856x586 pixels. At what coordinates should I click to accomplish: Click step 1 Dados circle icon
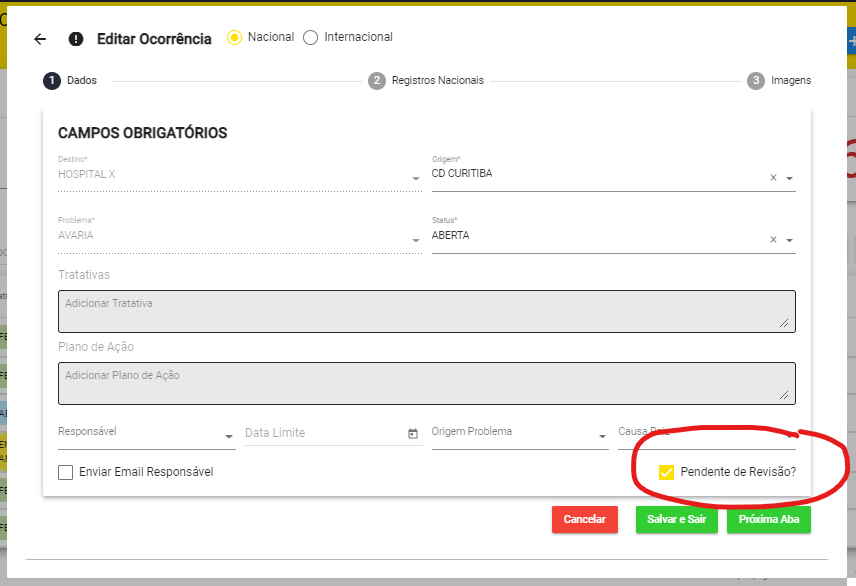pos(52,81)
